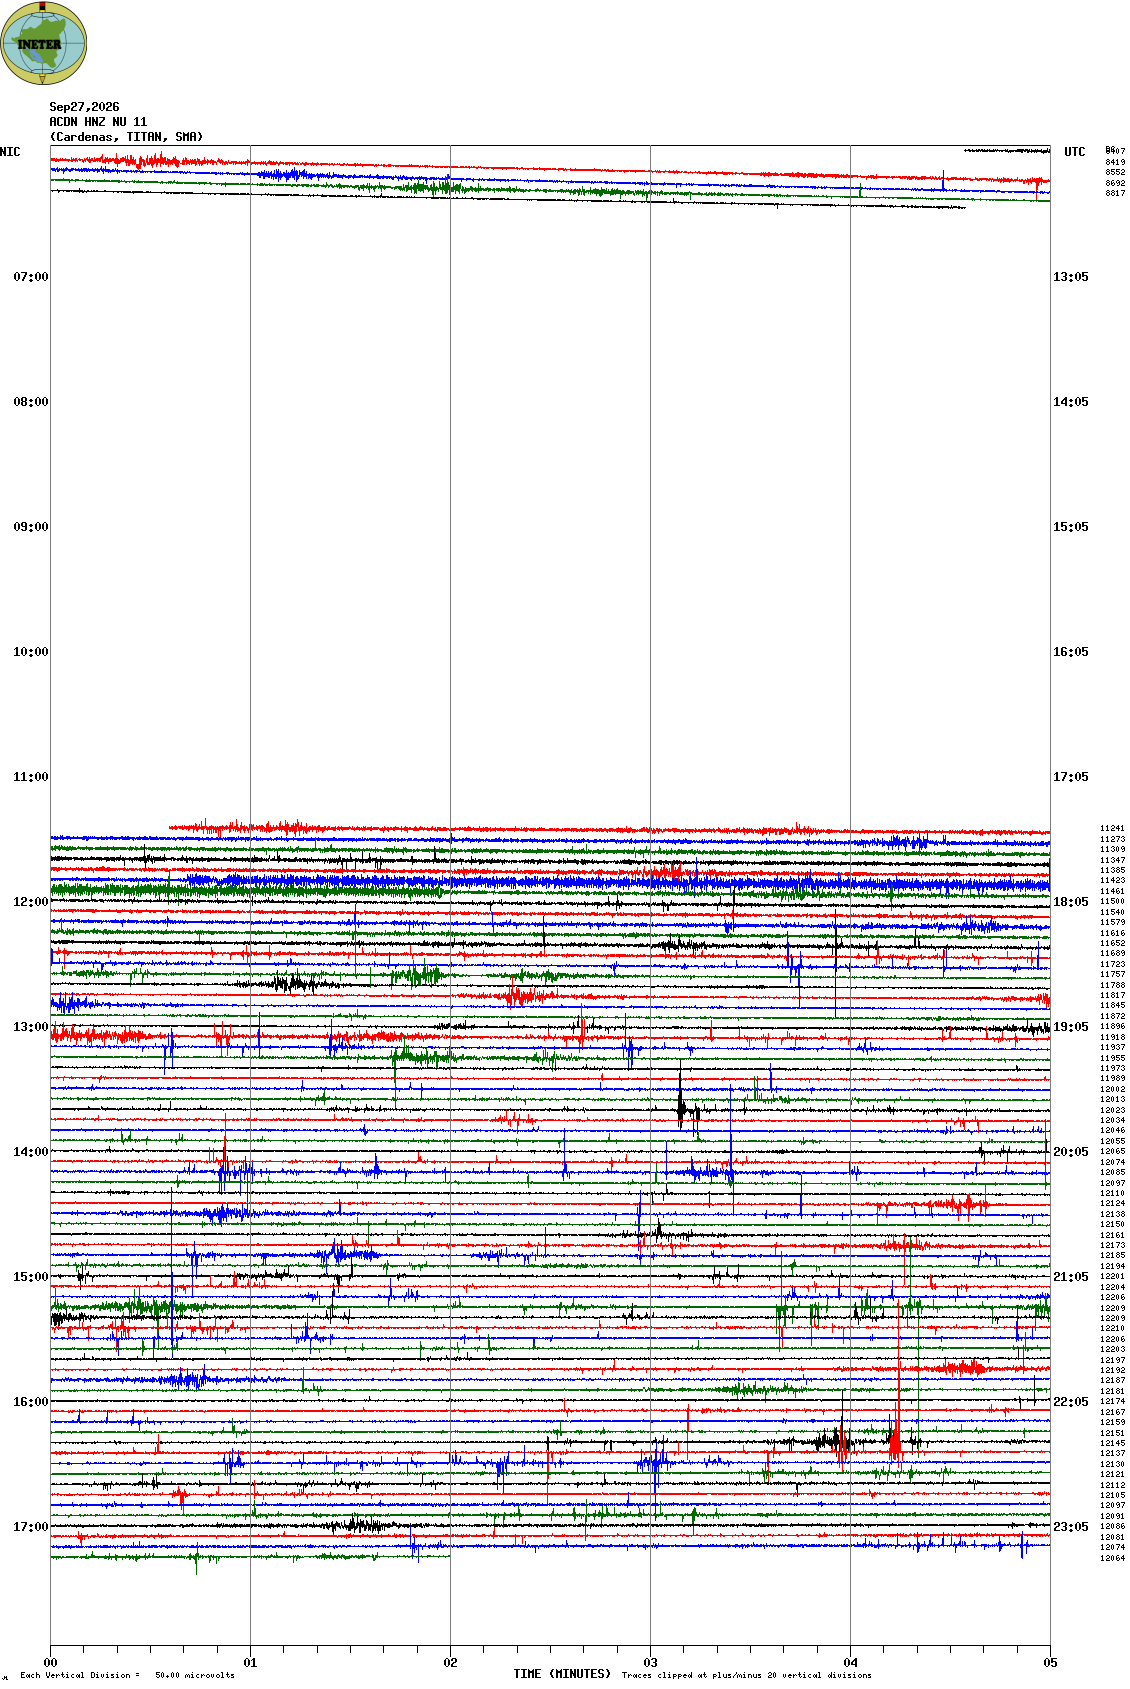
Task: Click the NIC timezone label
Action: pos(10,152)
